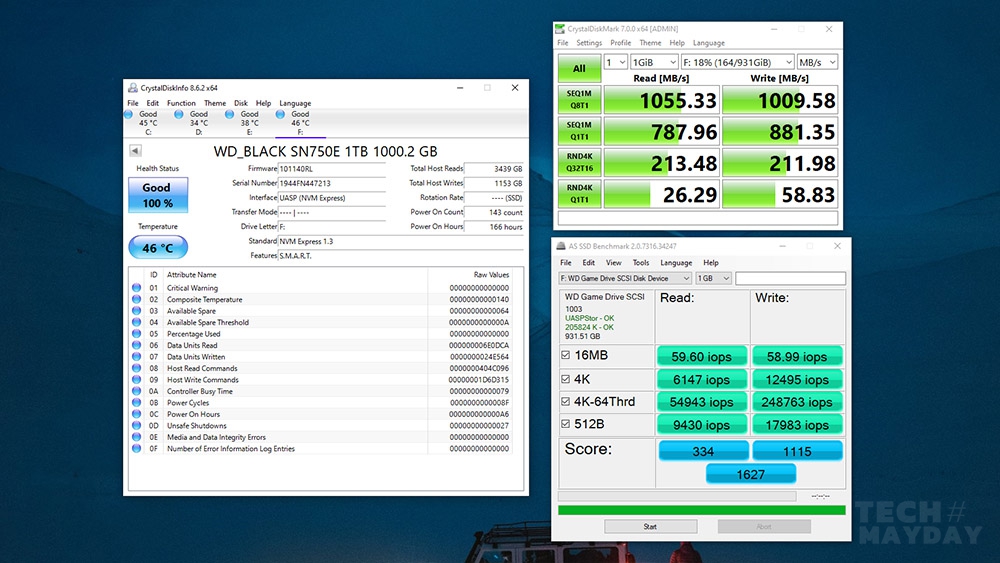Open the 1 GB size dropdown in AS SSD
The image size is (1000, 563).
[x=713, y=279]
